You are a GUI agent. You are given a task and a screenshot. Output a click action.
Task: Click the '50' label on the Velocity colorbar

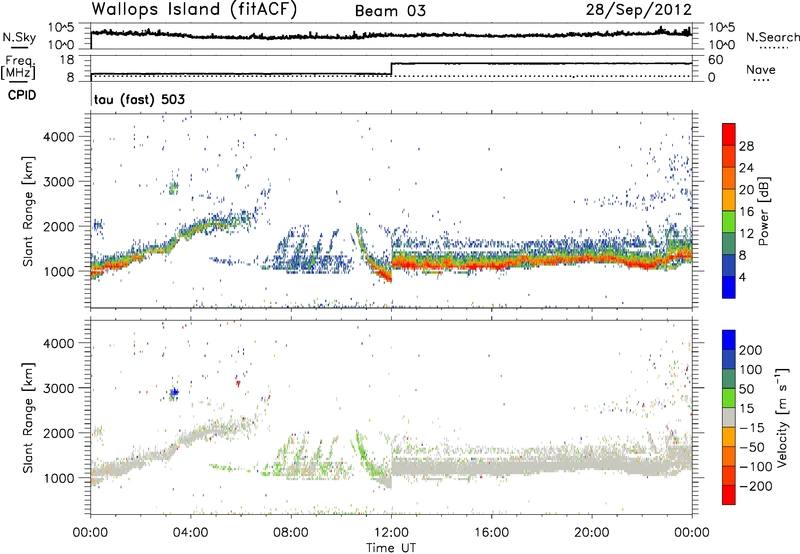[747, 389]
